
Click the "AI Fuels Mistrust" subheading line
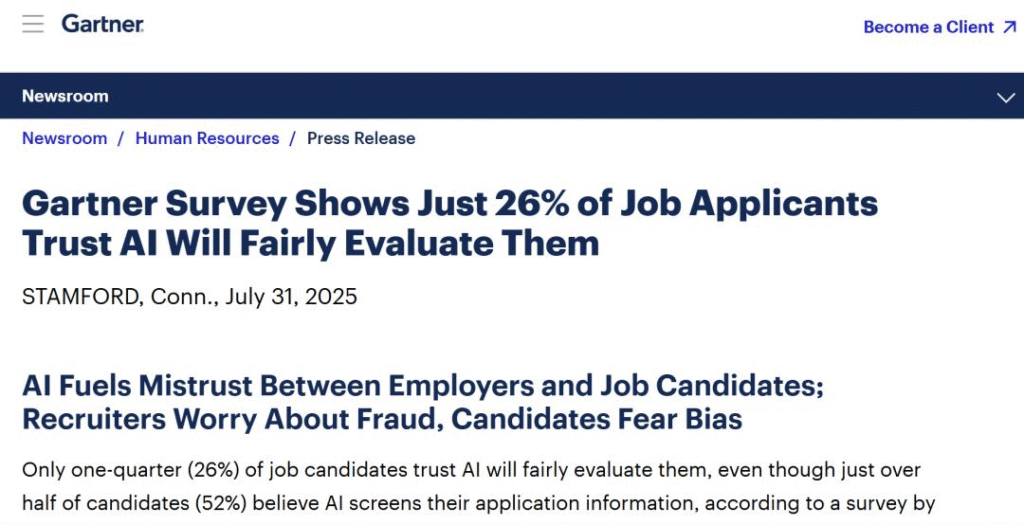[422, 386]
